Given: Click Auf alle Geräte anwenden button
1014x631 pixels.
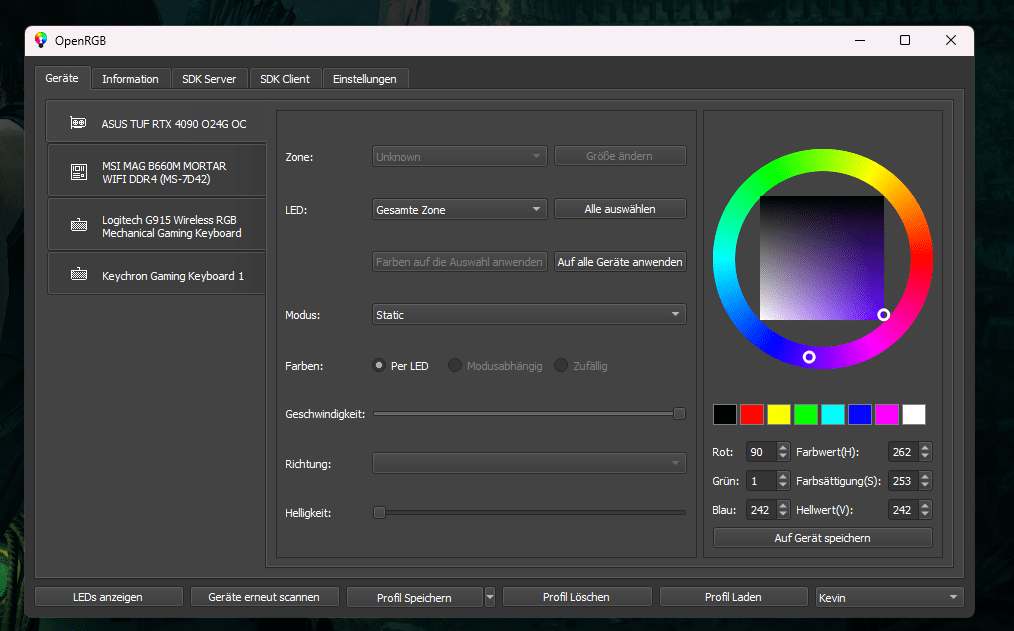Looking at the screenshot, I should coord(620,262).
